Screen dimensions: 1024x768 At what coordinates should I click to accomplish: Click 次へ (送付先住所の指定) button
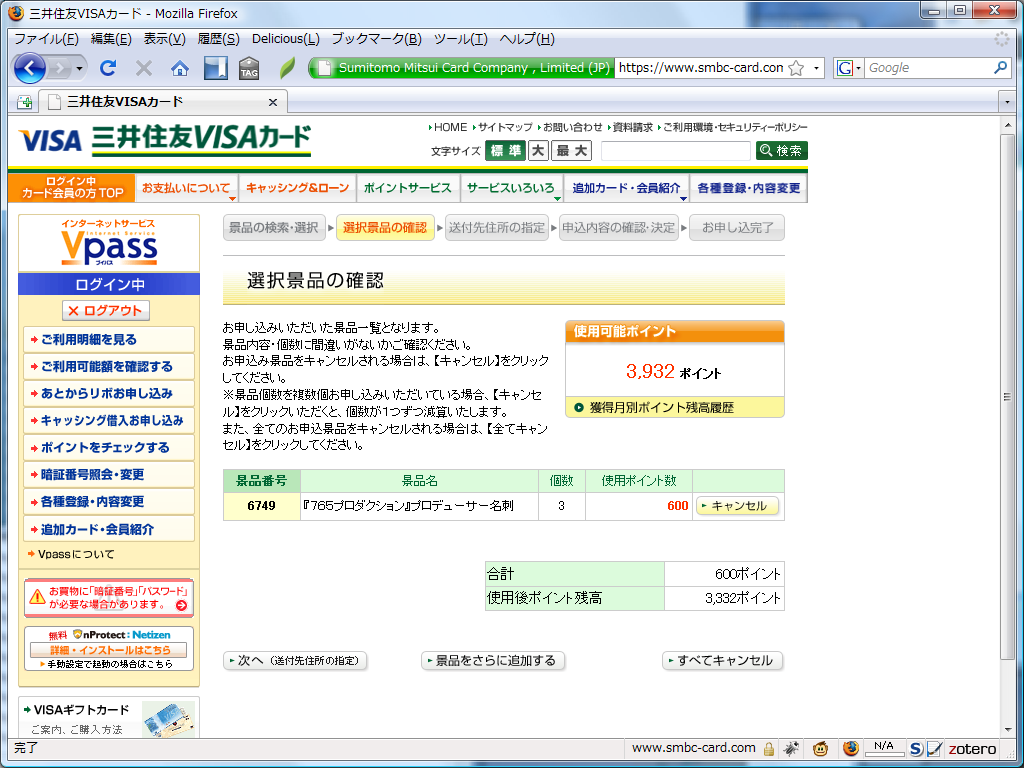pyautogui.click(x=295, y=661)
